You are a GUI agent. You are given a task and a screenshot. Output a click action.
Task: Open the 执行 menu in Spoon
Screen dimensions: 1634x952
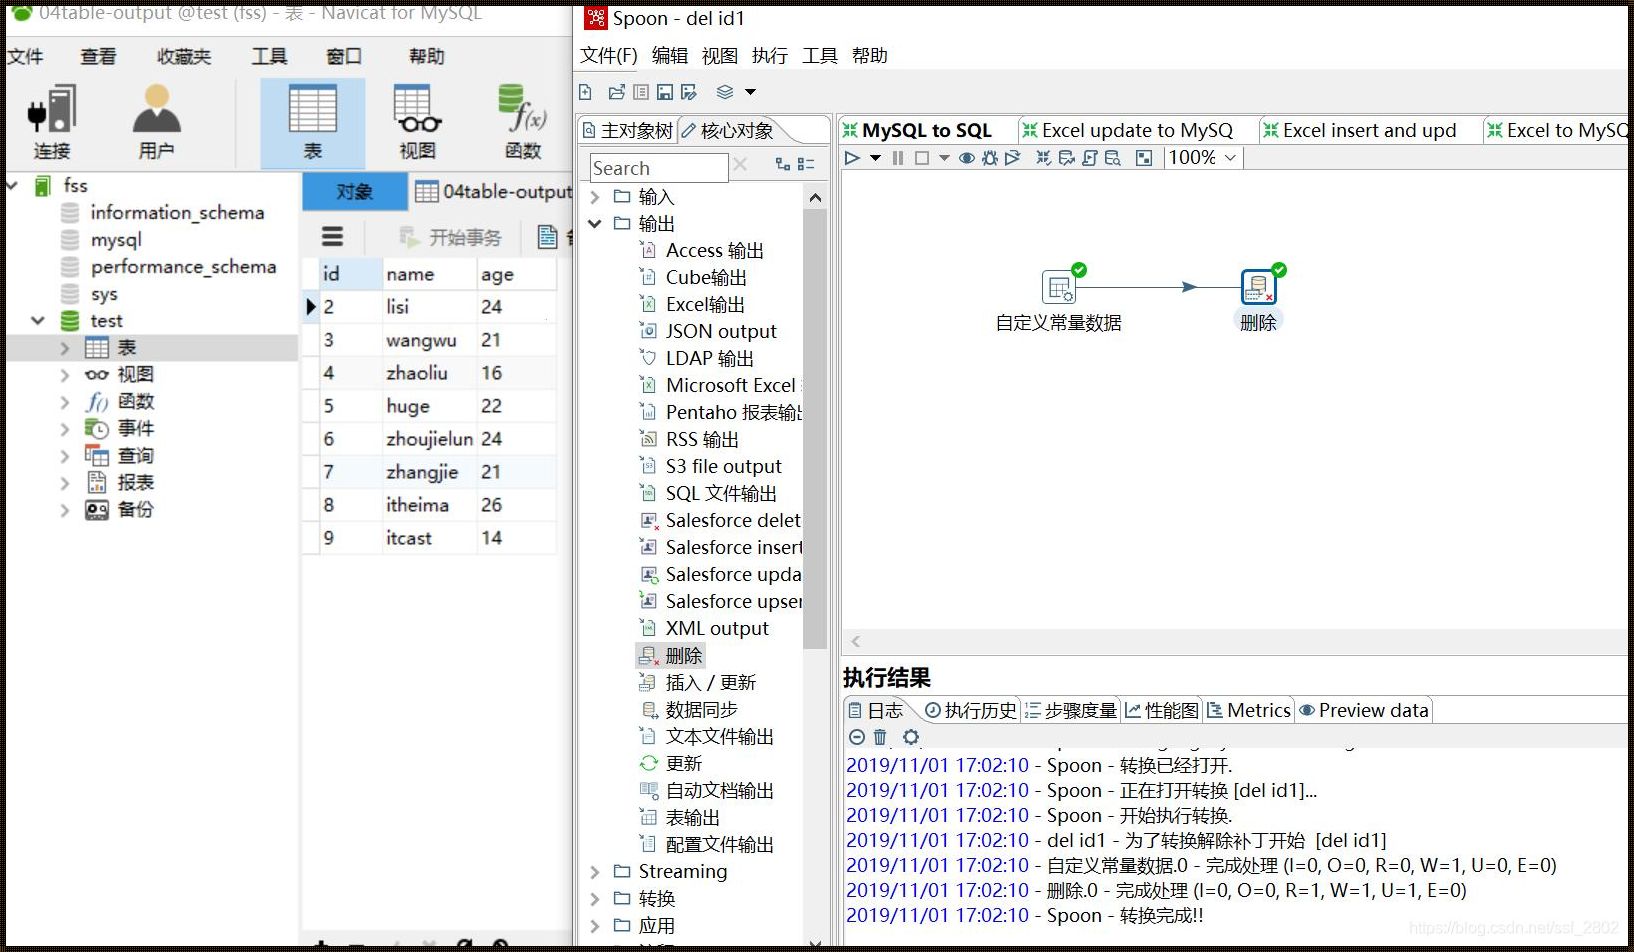point(770,56)
